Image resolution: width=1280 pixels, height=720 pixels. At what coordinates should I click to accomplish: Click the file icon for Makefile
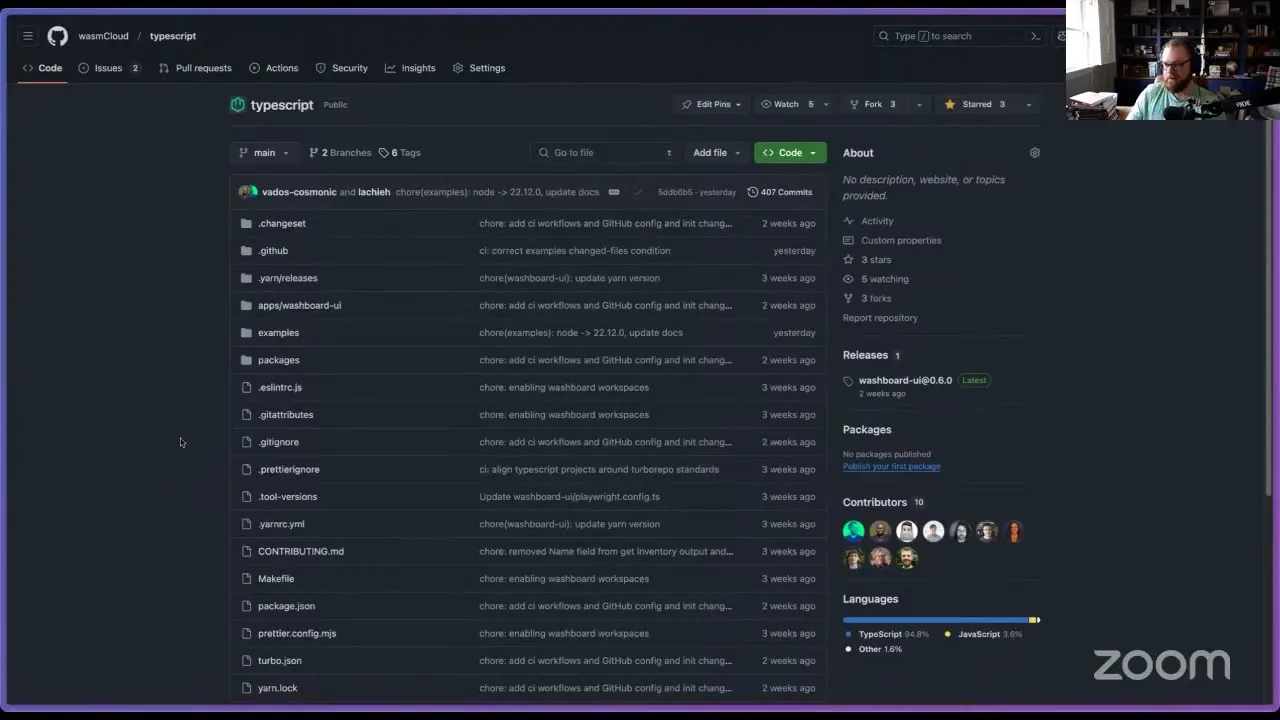click(x=247, y=579)
